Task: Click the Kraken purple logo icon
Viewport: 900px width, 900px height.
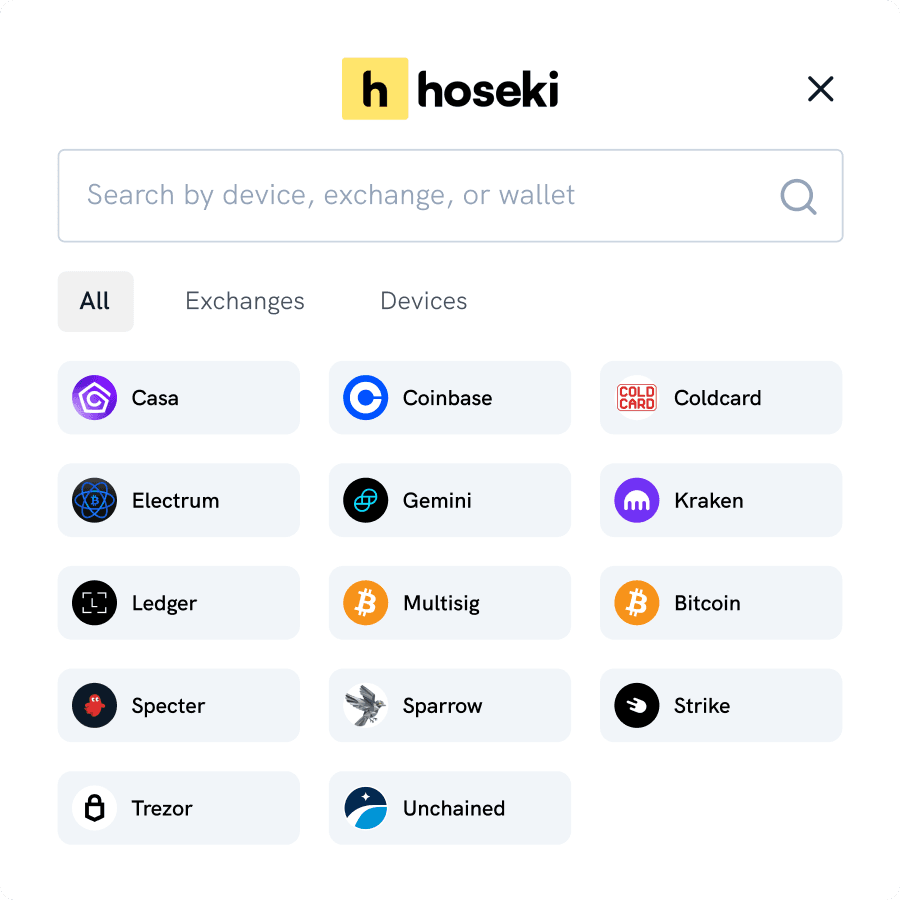Action: tap(637, 501)
